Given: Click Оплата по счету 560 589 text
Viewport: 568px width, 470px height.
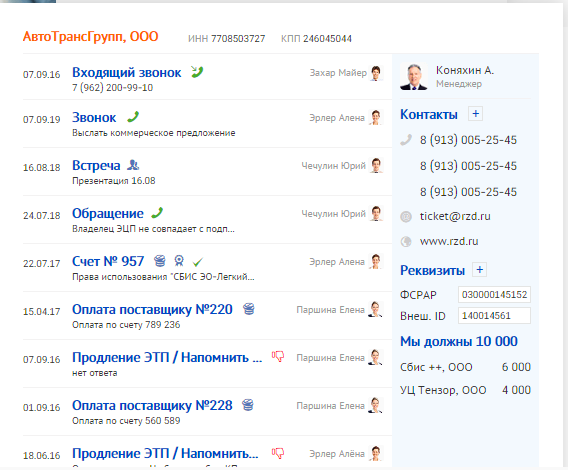Looking at the screenshot, I should 126,421.
